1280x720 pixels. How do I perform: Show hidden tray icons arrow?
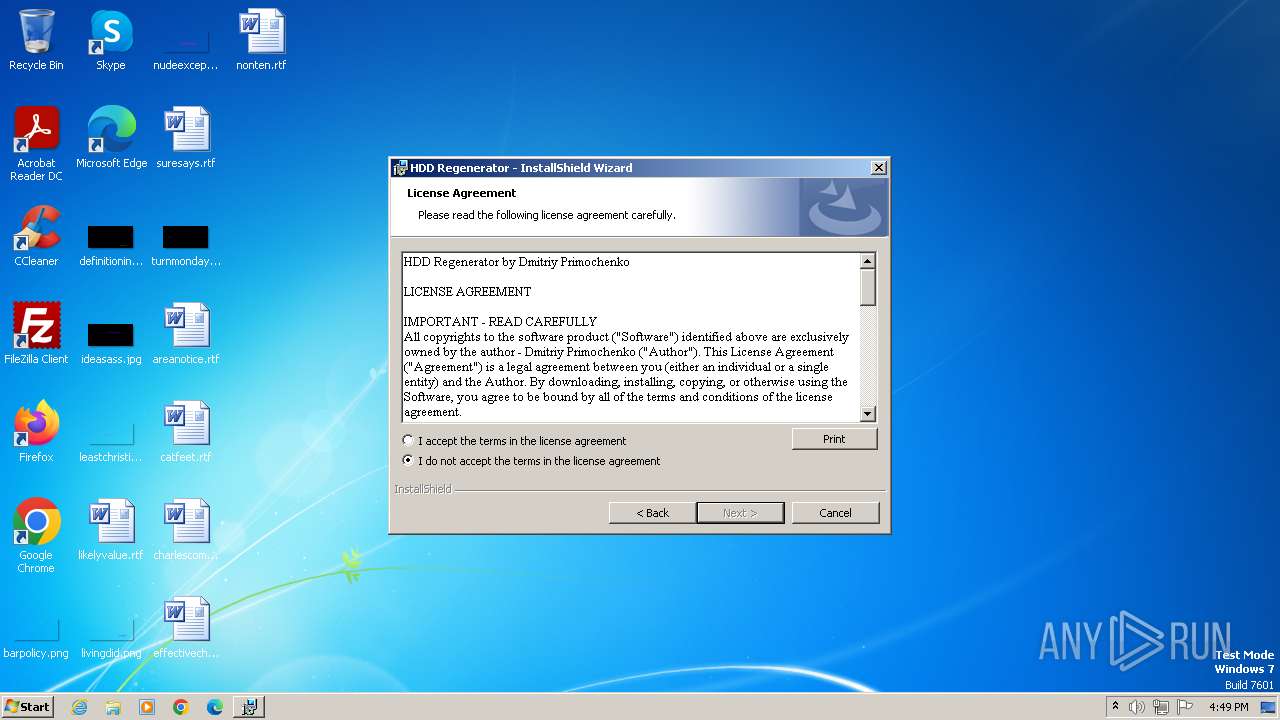pos(1115,706)
